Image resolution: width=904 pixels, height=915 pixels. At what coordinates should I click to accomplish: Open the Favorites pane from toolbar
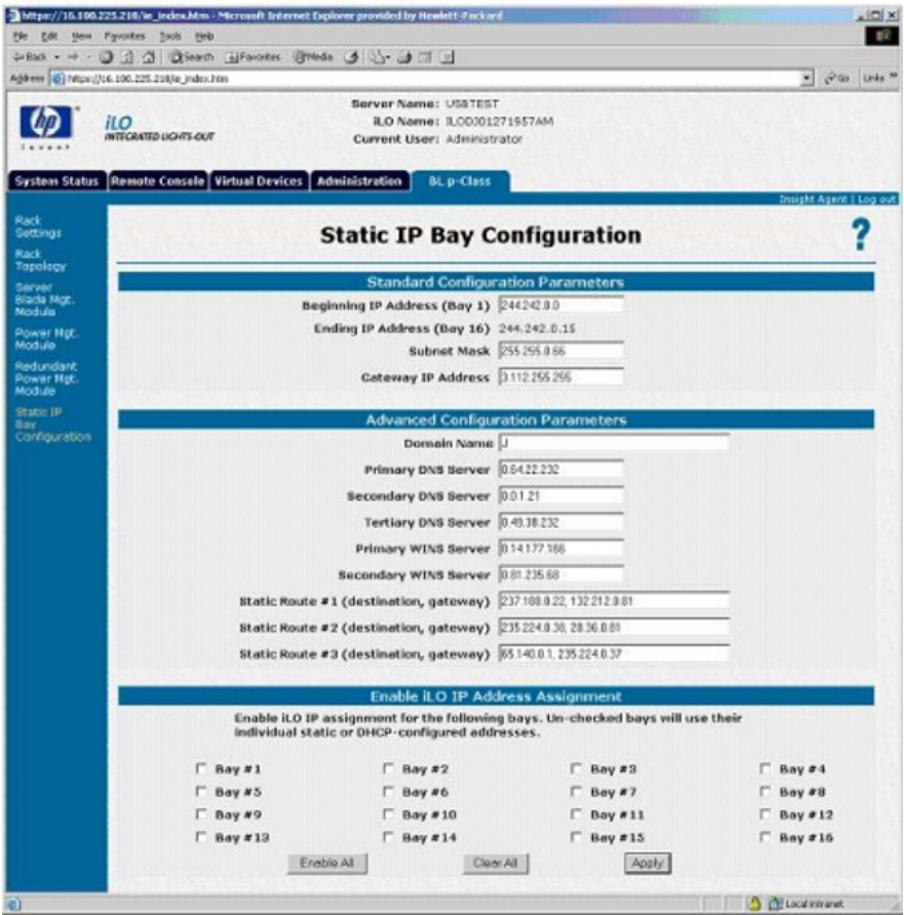254,57
